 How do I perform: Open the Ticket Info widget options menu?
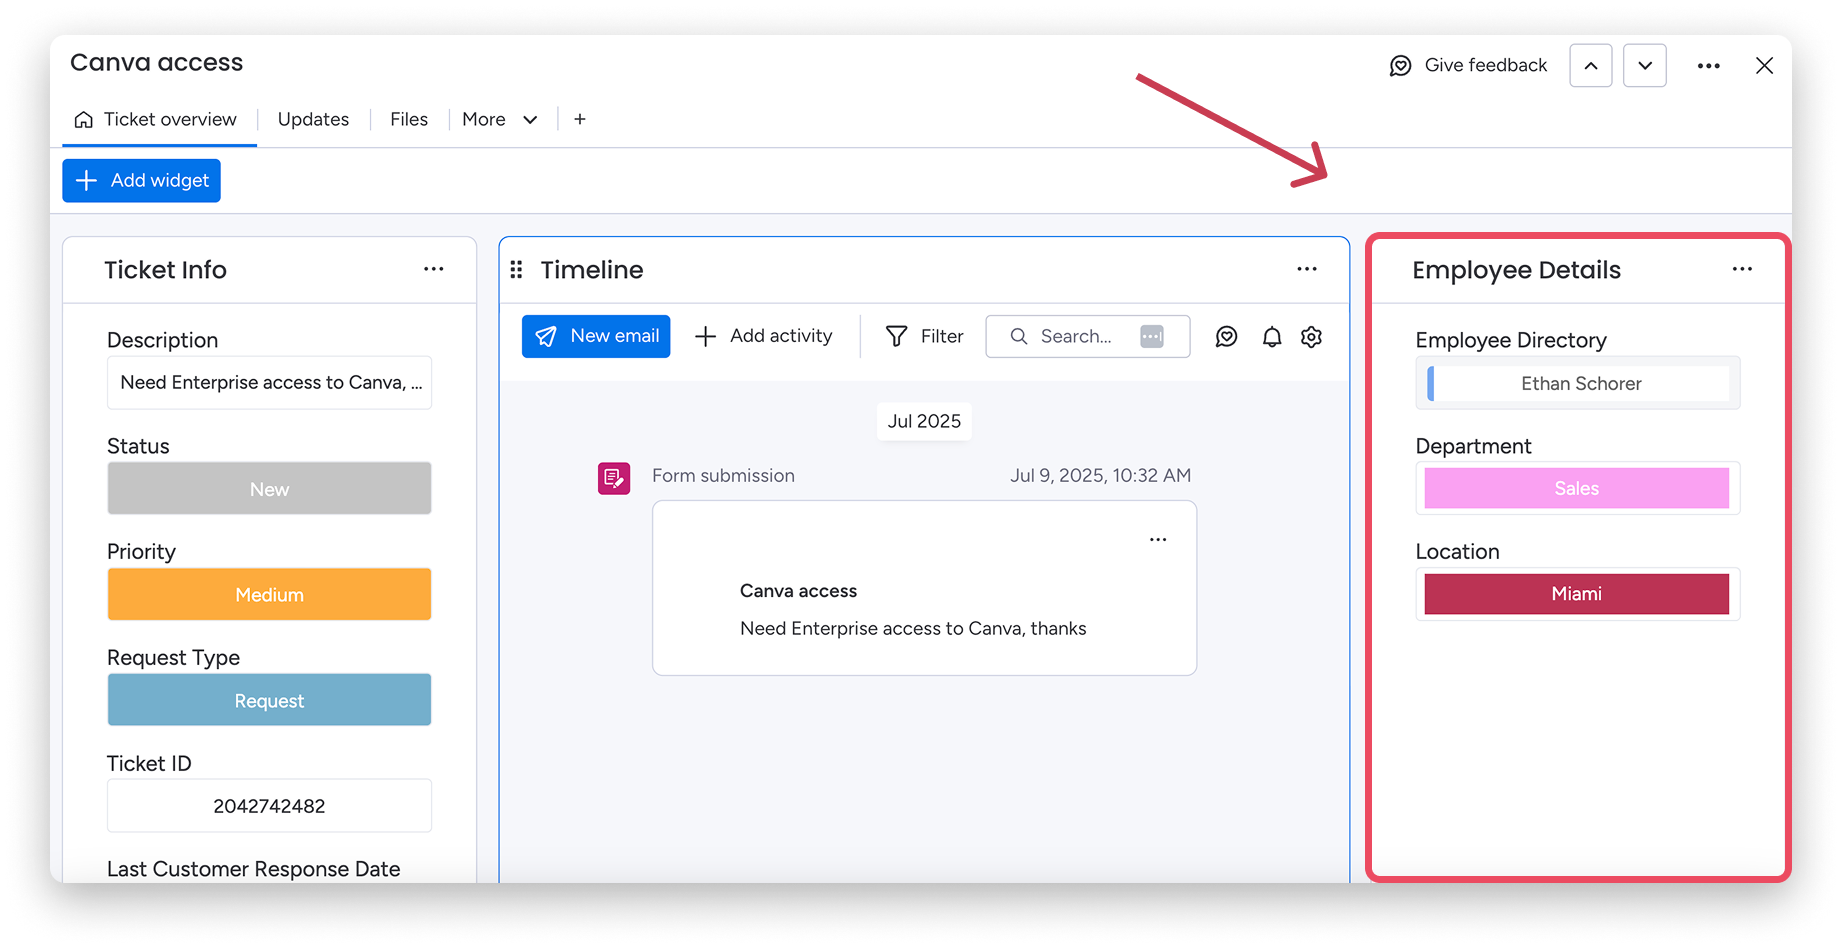tap(433, 269)
